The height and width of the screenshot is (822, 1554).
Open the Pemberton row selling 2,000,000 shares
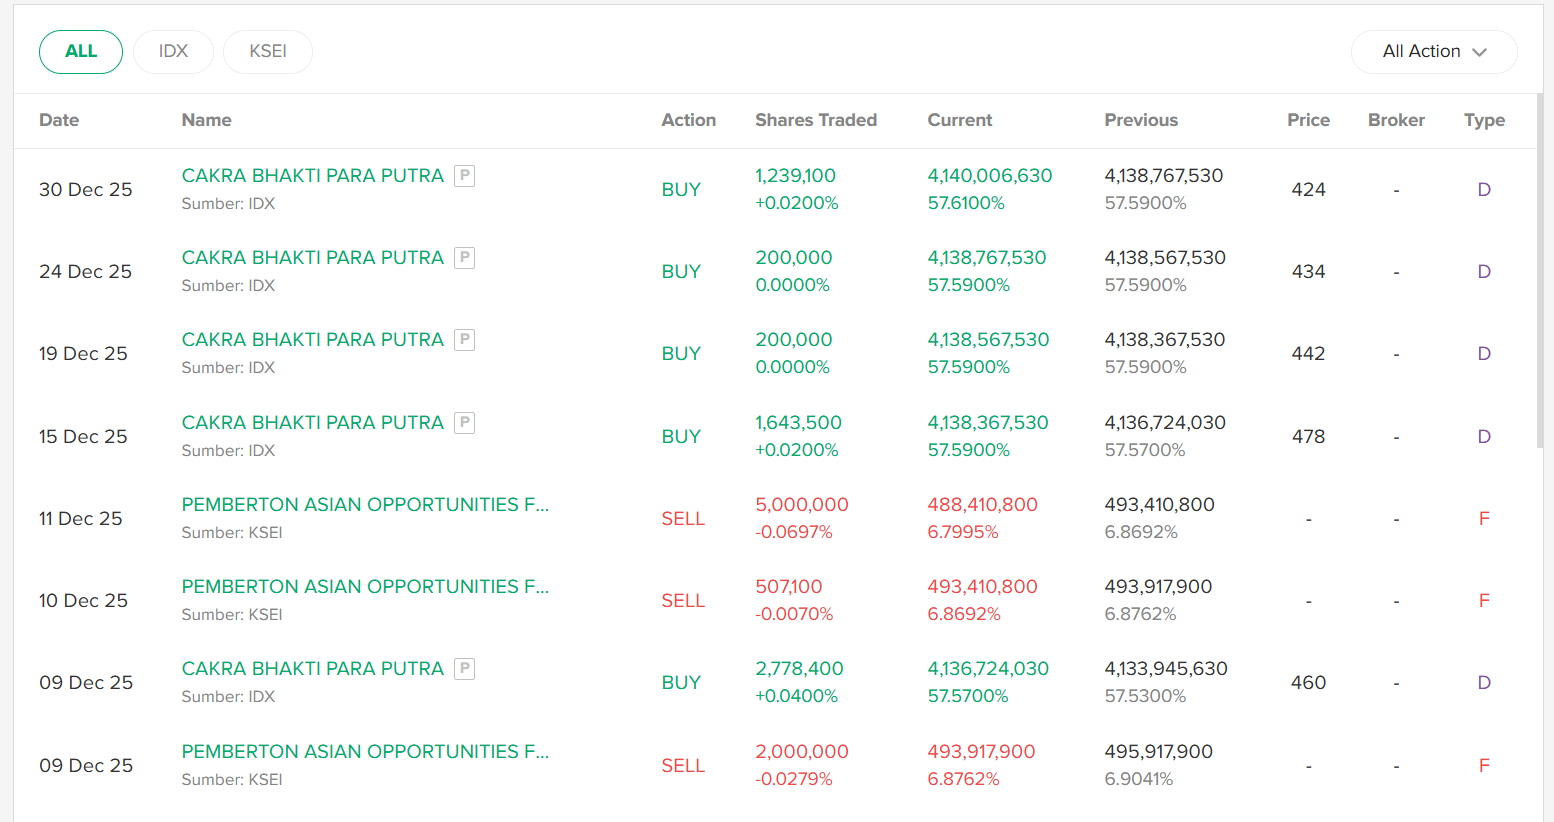pos(366,752)
